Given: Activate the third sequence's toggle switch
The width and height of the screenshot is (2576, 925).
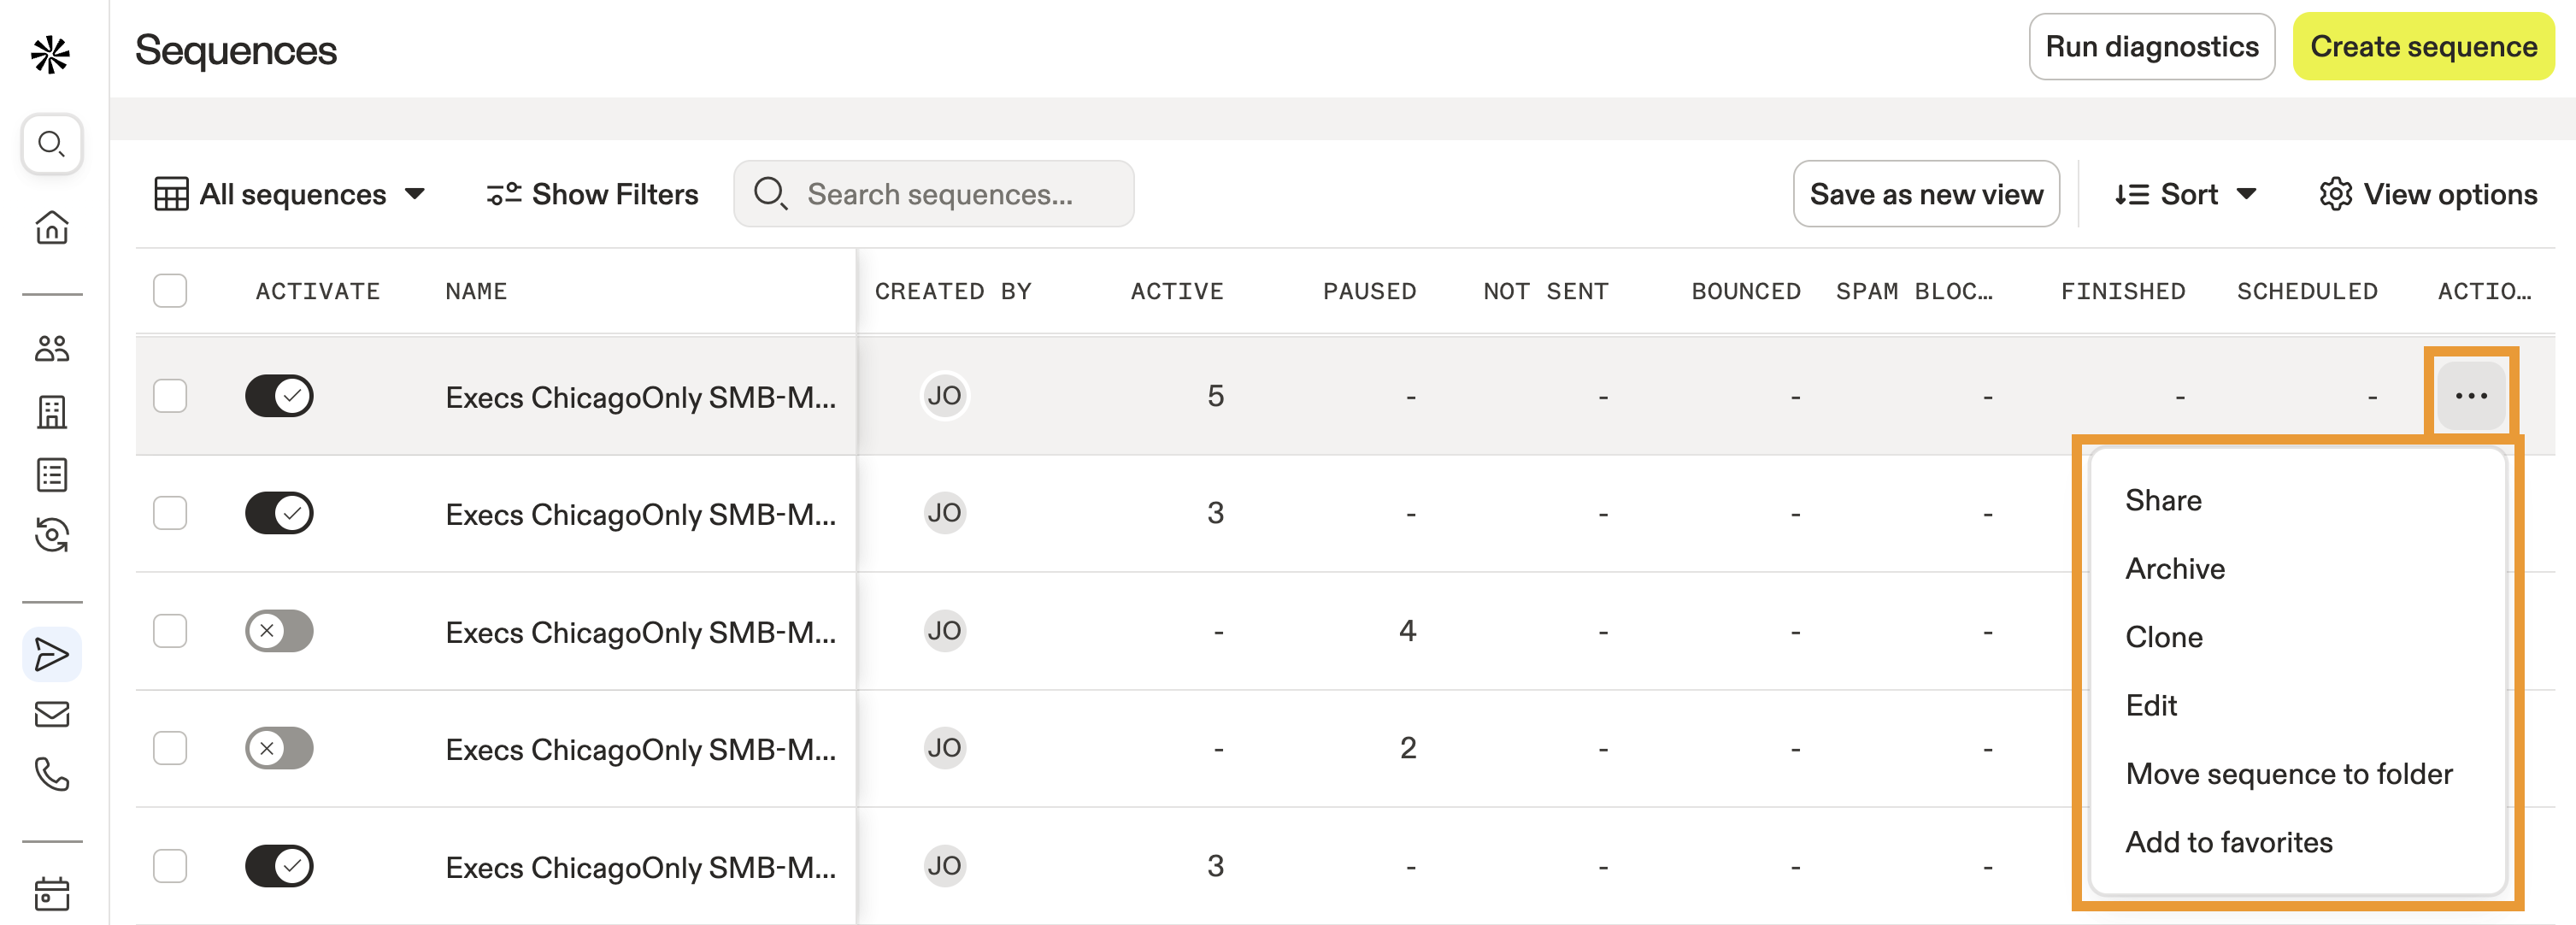Looking at the screenshot, I should (279, 631).
